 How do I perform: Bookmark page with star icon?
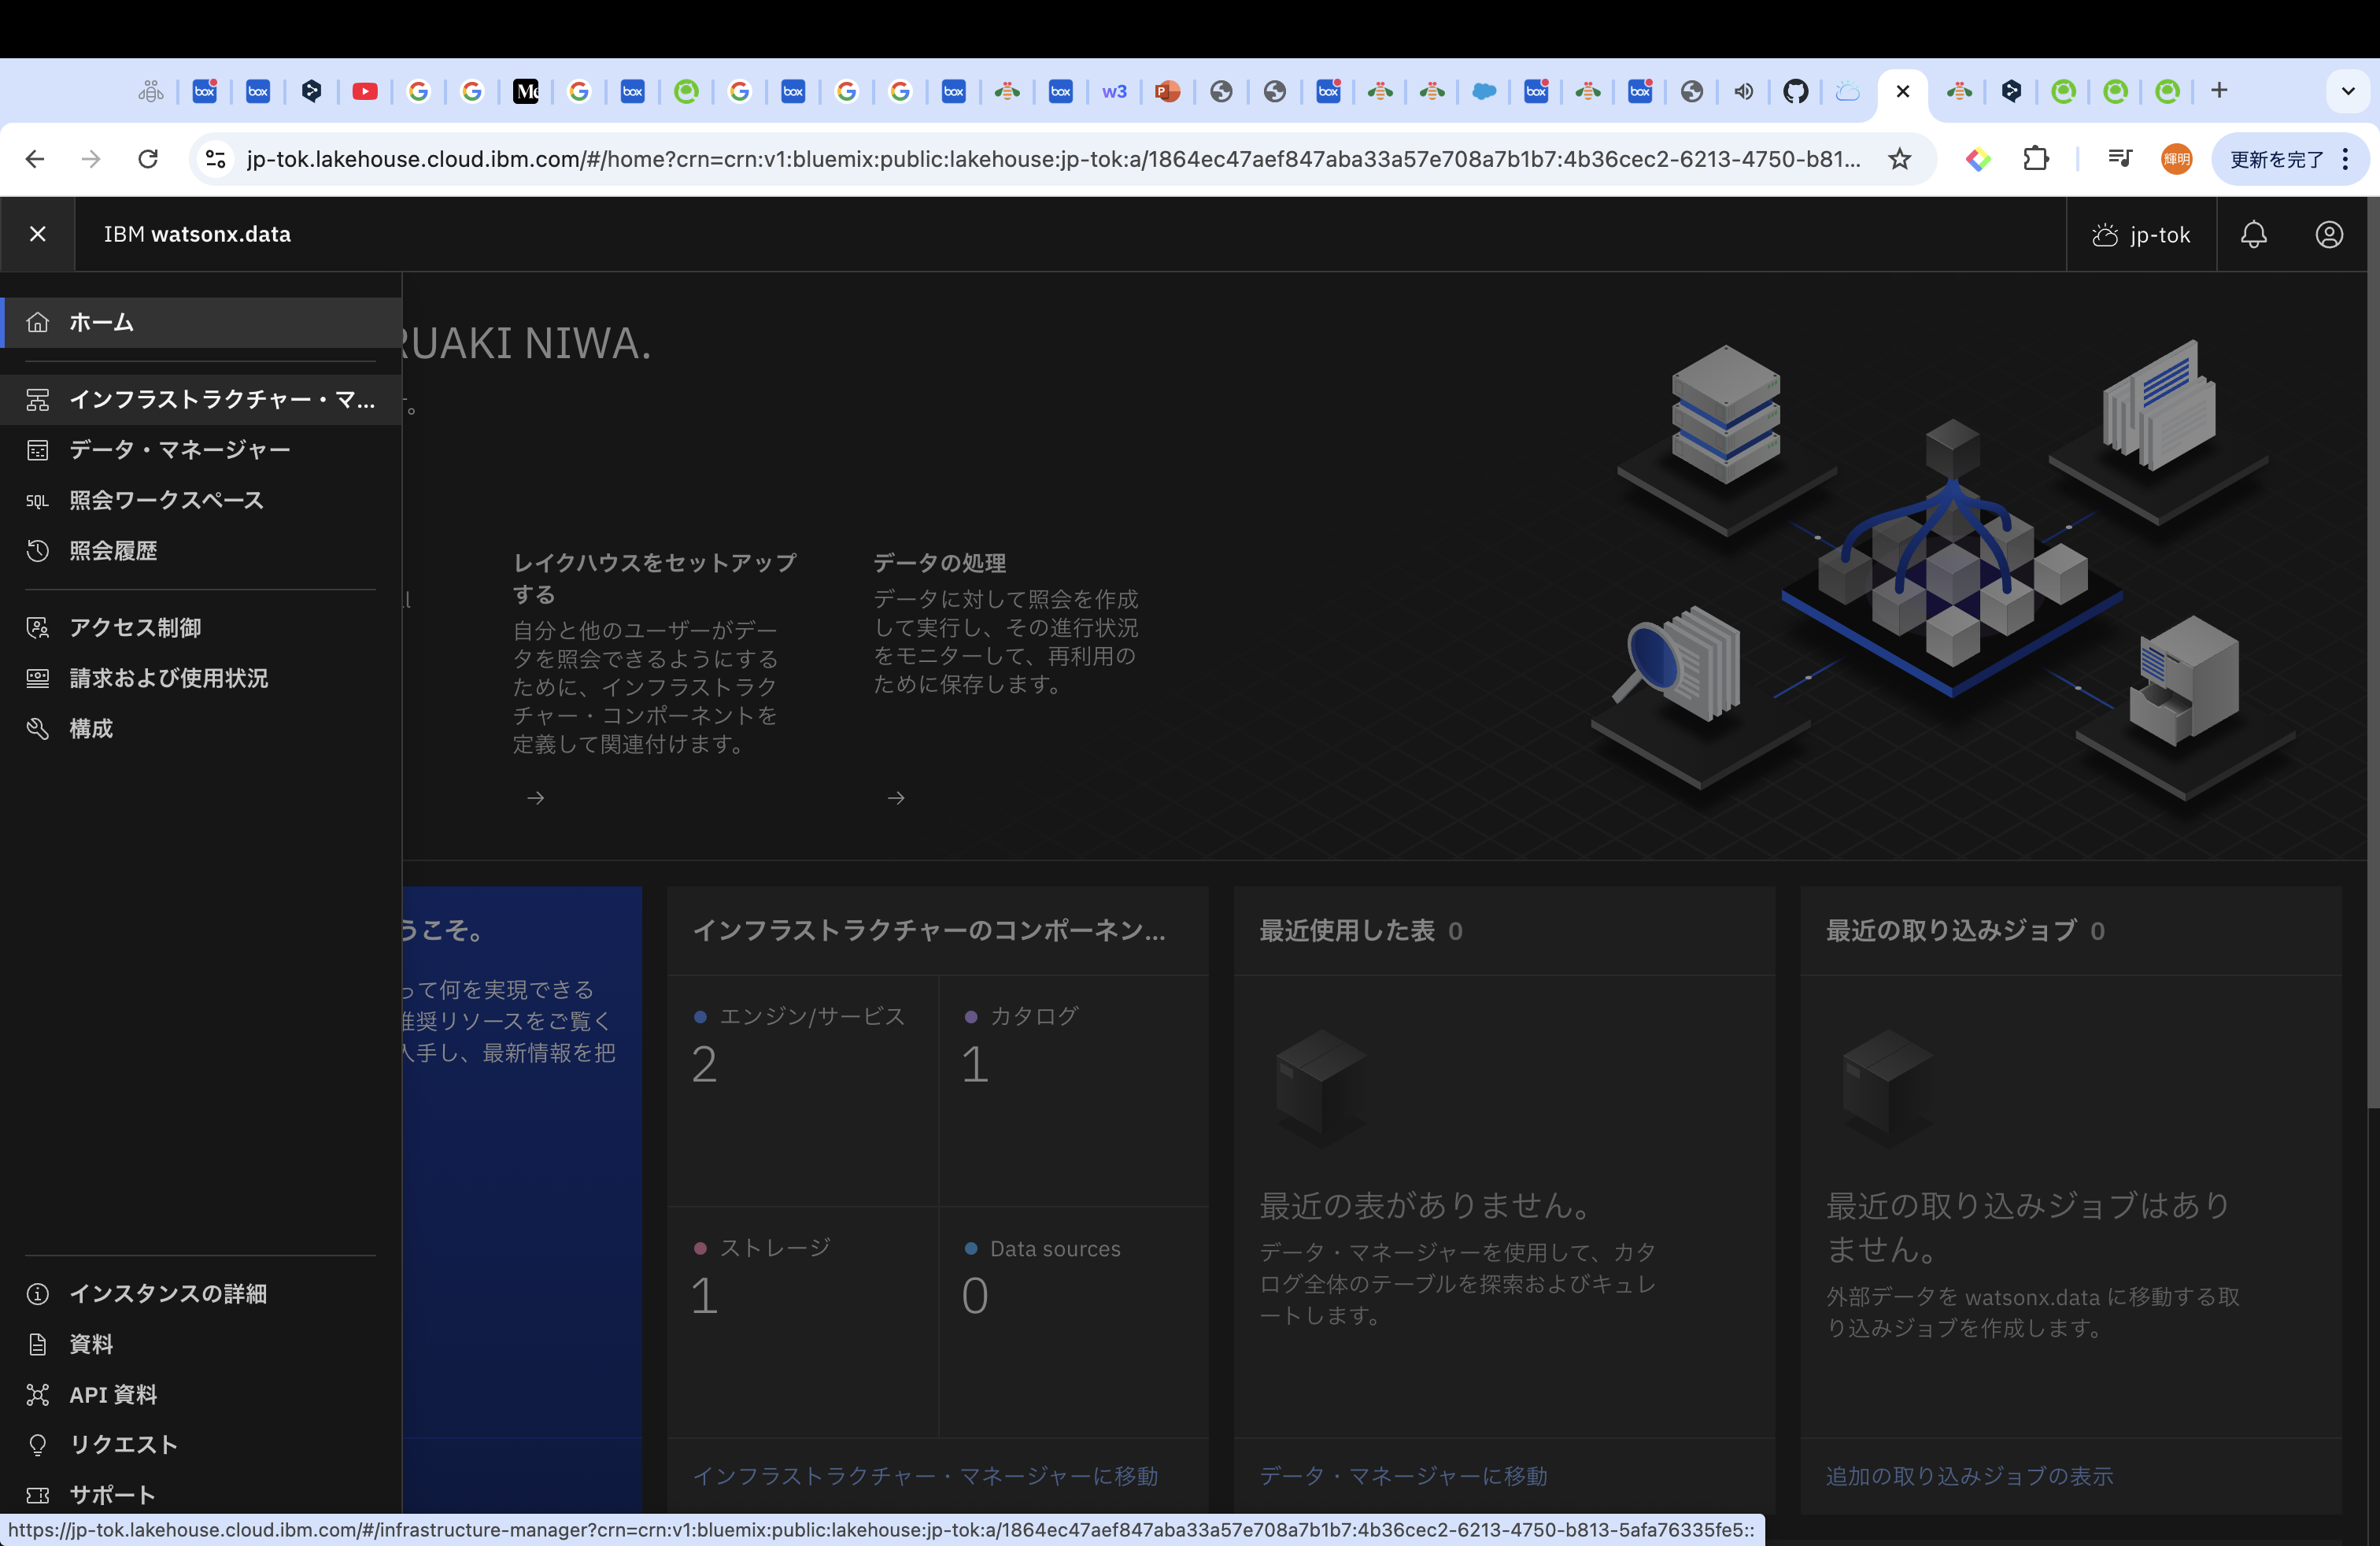[x=1899, y=159]
